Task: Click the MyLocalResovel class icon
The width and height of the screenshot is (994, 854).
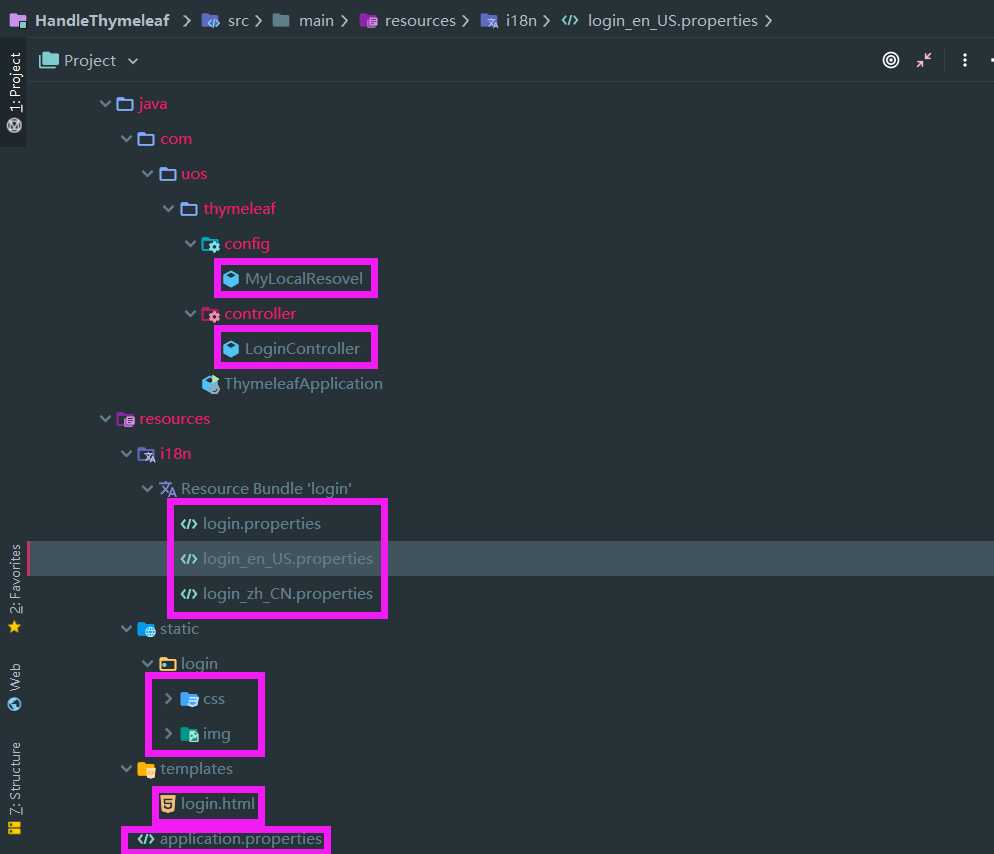Action: 231,279
